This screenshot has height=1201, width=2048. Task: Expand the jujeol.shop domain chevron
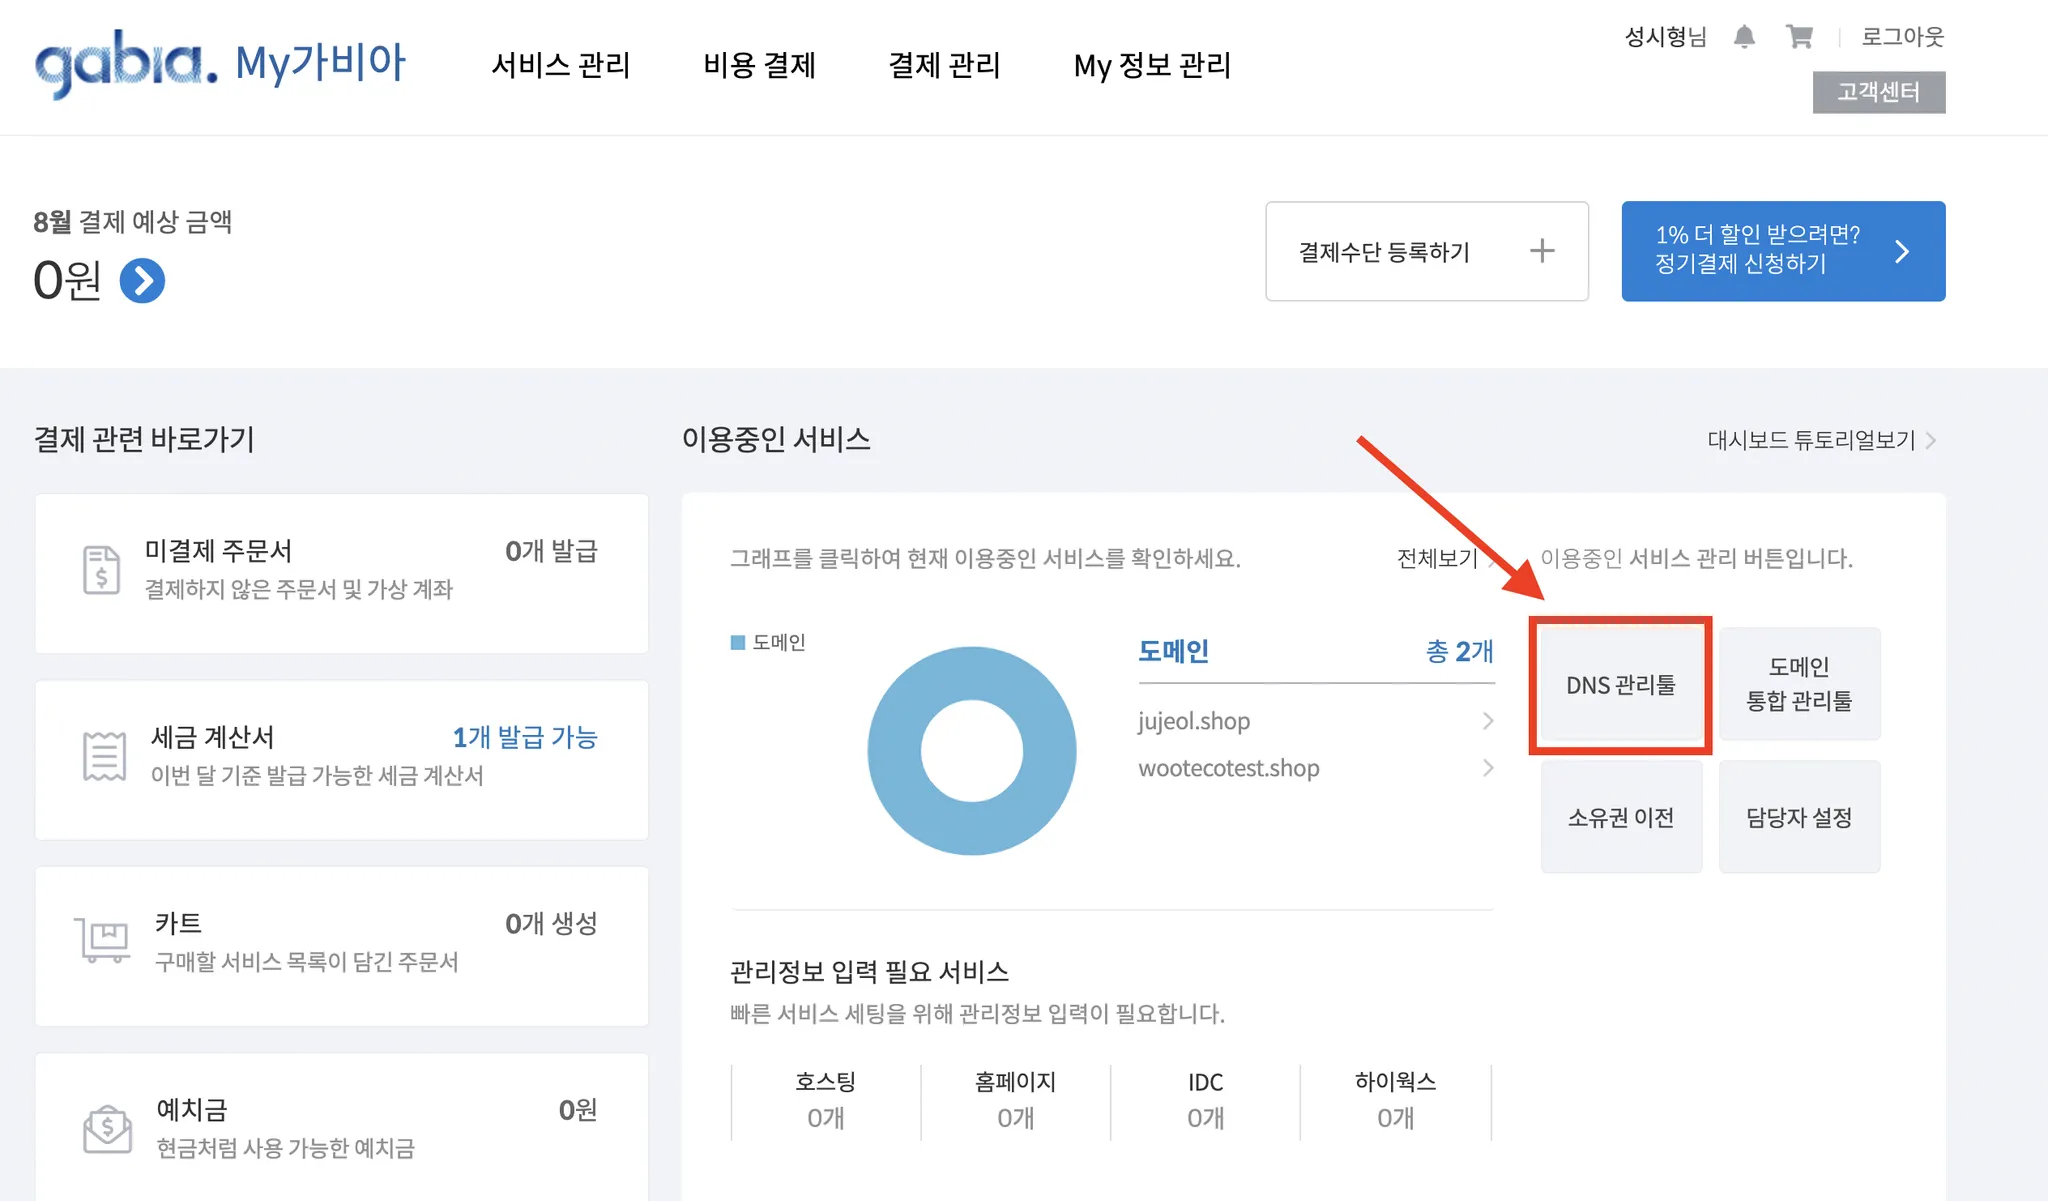coord(1487,721)
